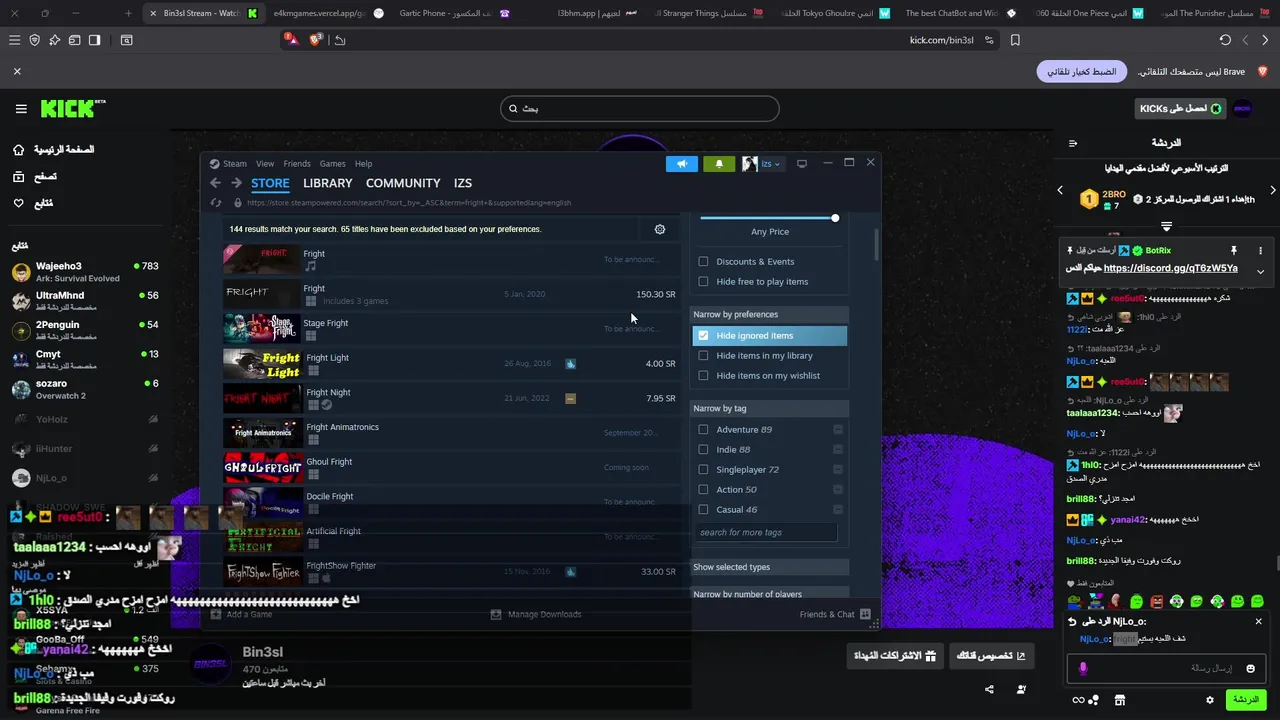Click search for more tags field

coord(765,532)
